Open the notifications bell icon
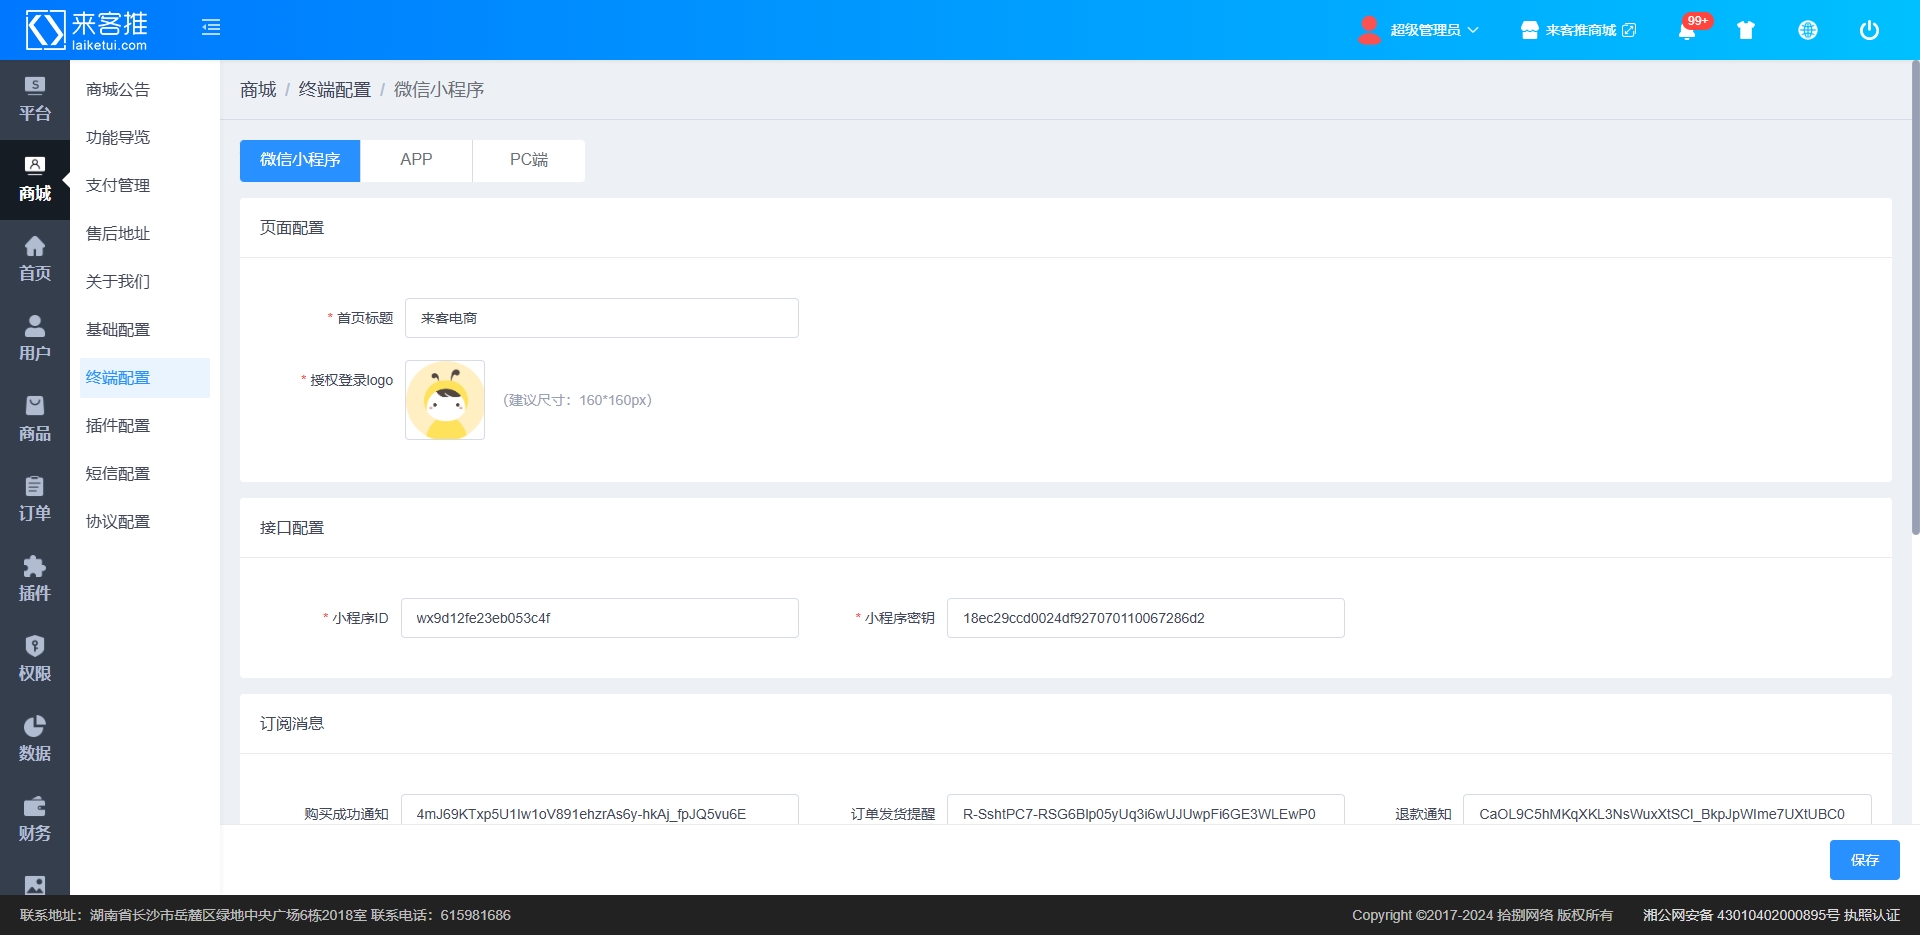 (x=1687, y=30)
